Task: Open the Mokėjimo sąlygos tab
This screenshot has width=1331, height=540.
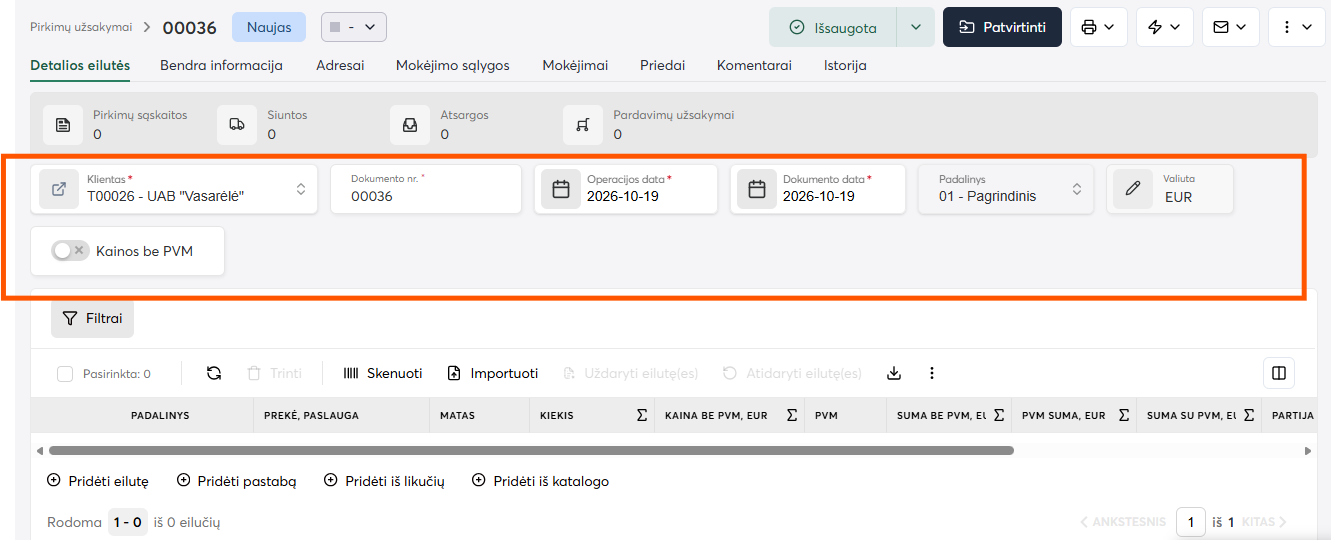Action: [453, 65]
